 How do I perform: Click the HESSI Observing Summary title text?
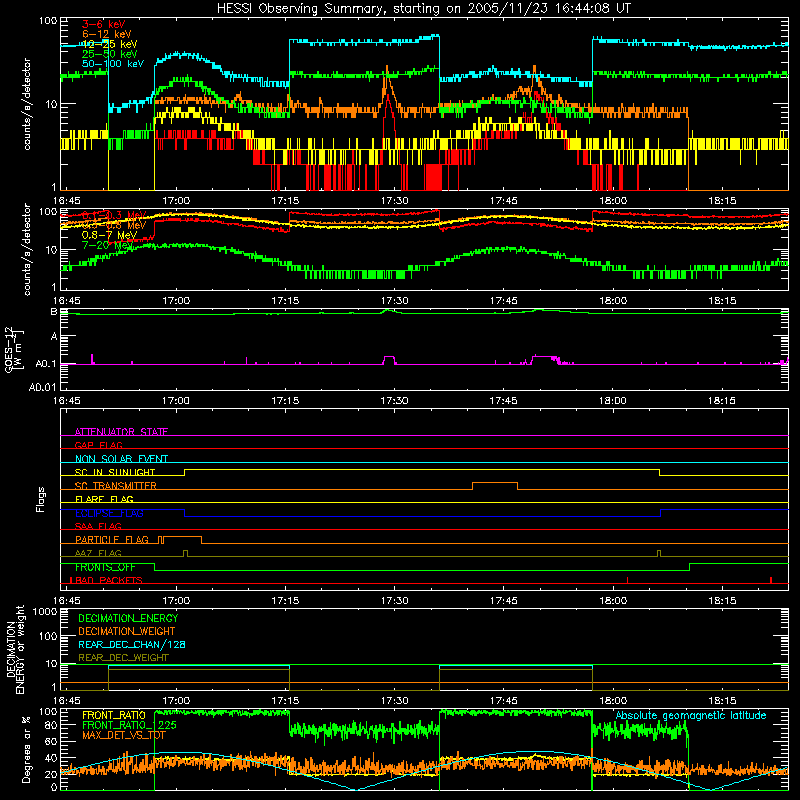424,9
